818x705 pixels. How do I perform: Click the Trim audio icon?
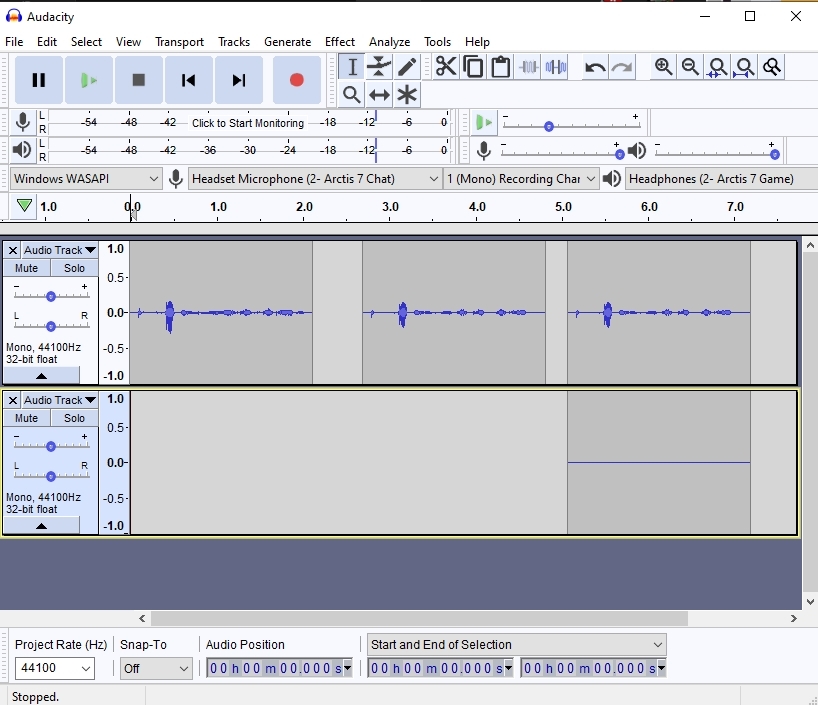[x=528, y=67]
